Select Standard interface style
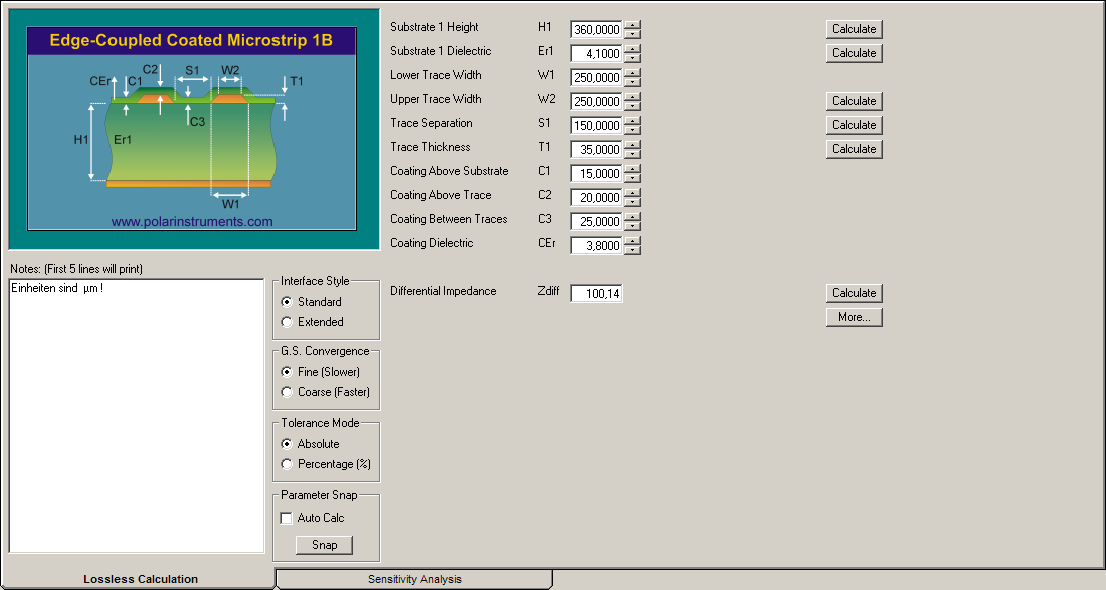 point(287,302)
